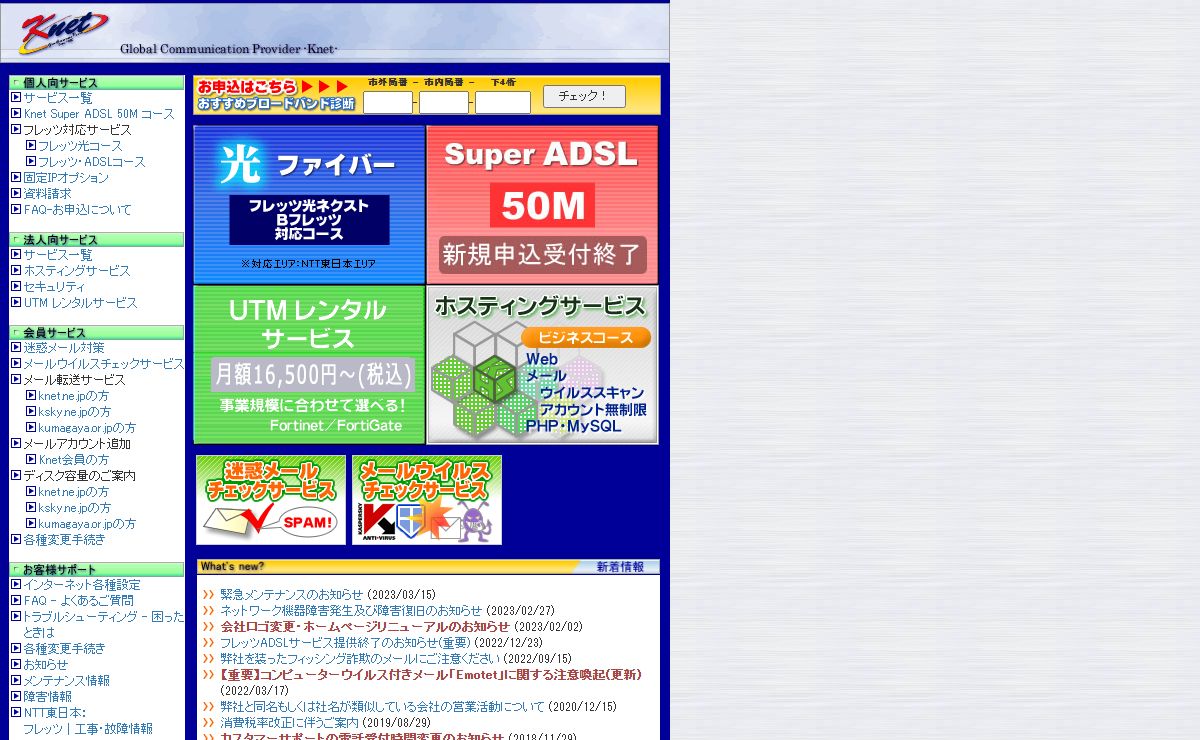Open 緊急メンテナンスのお知らせ news item
This screenshot has height=740, width=1200.
pos(292,595)
